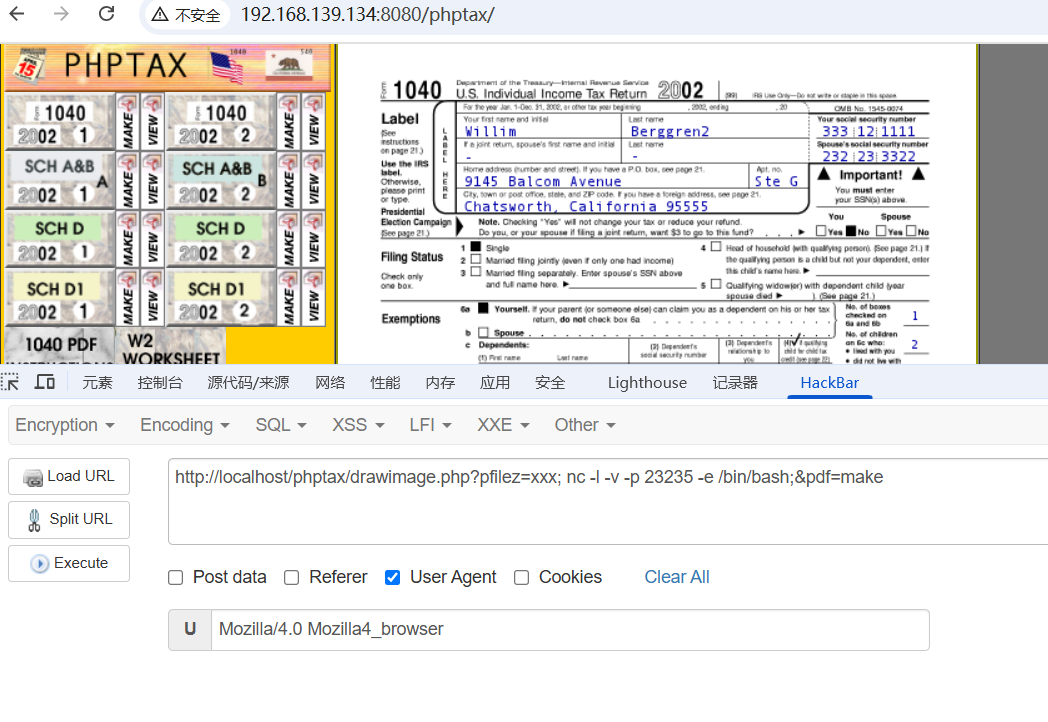Click the Clear All link
Image resolution: width=1048 pixels, height=722 pixels.
click(676, 577)
